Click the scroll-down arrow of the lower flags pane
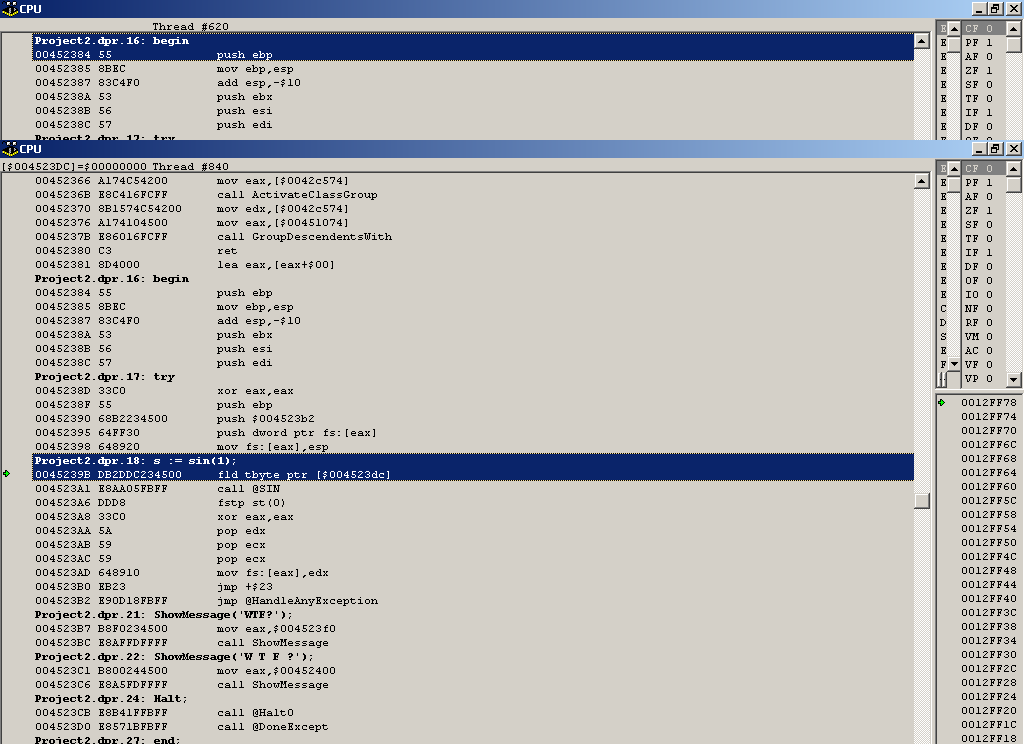Viewport: 1024px width, 744px height. click(1015, 380)
